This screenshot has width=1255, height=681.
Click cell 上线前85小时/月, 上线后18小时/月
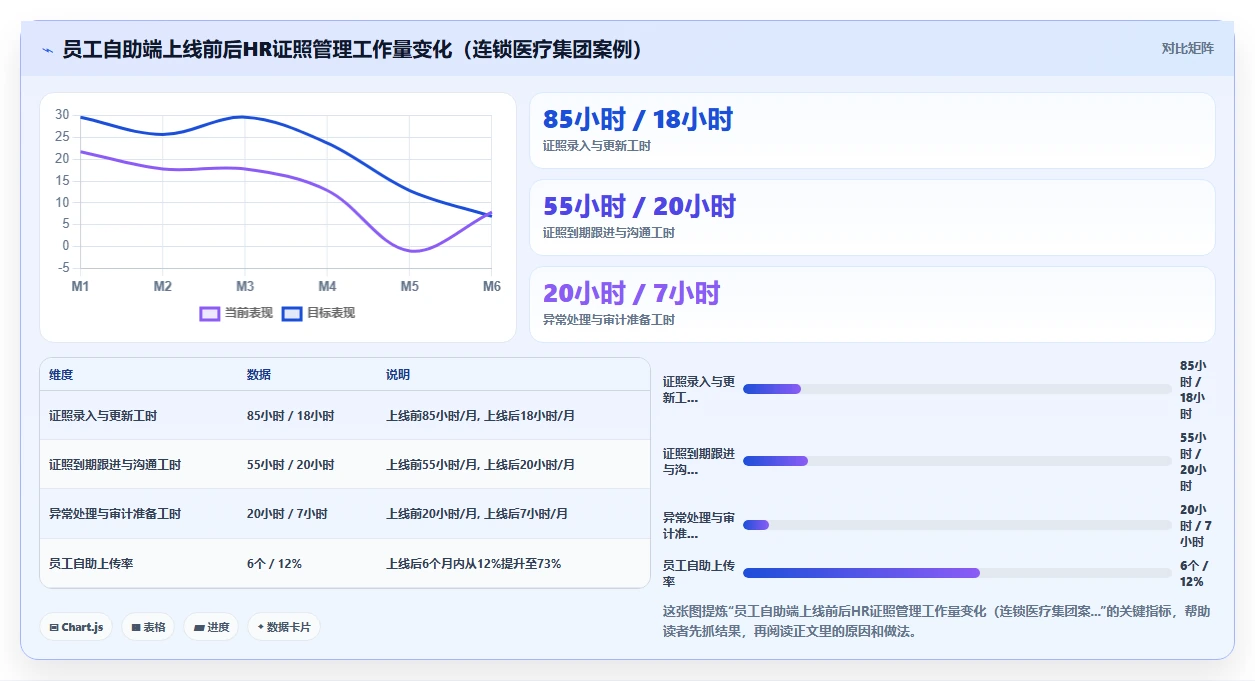(481, 416)
